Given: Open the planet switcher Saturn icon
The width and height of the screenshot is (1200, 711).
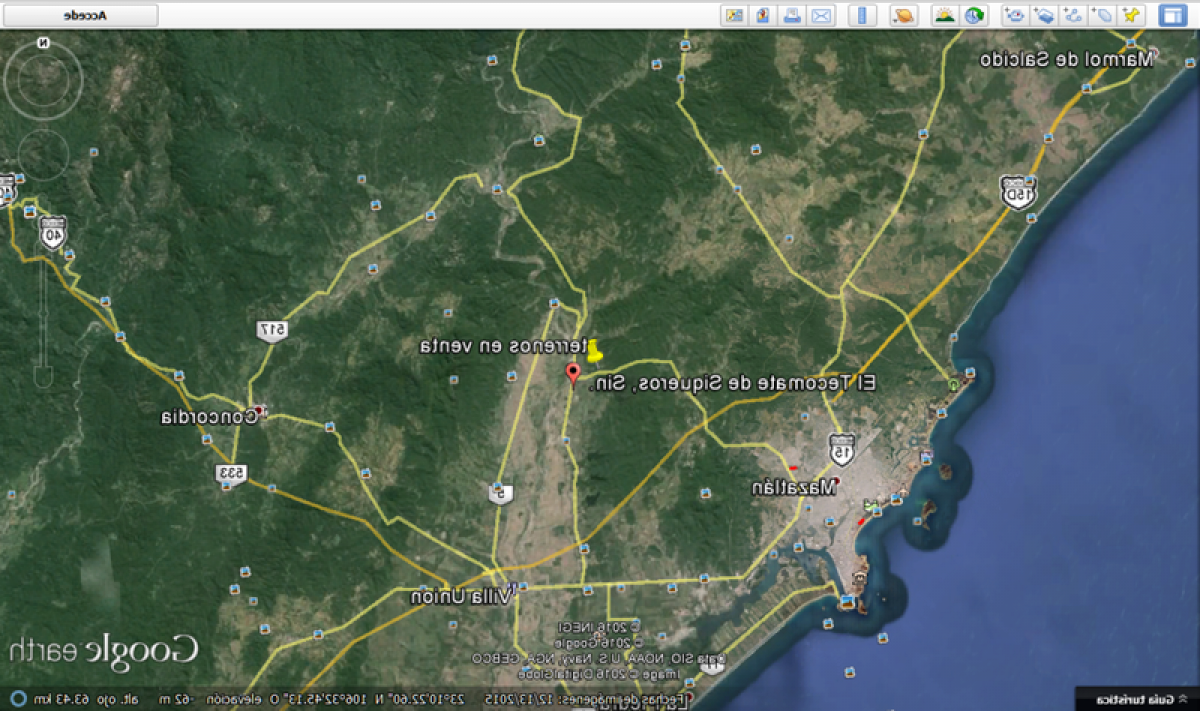Looking at the screenshot, I should click(x=902, y=15).
